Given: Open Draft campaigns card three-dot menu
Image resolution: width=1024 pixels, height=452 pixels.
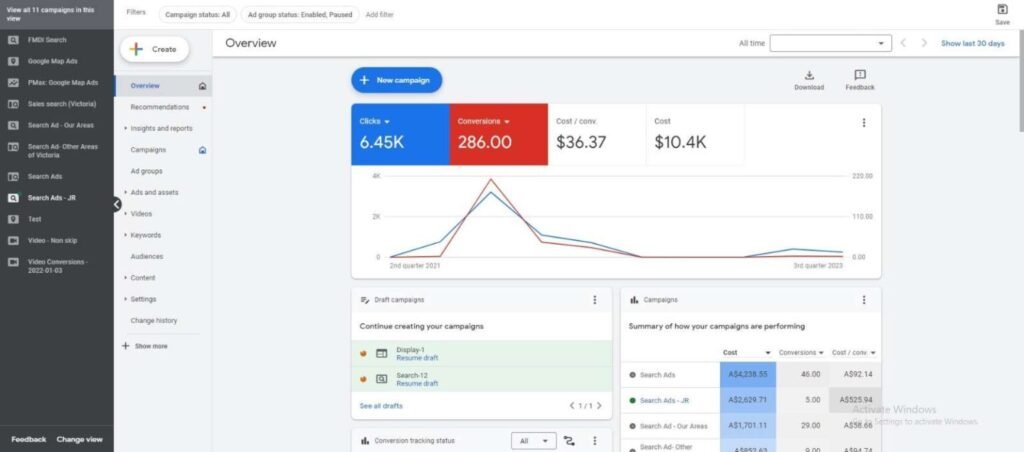Looking at the screenshot, I should click(594, 300).
